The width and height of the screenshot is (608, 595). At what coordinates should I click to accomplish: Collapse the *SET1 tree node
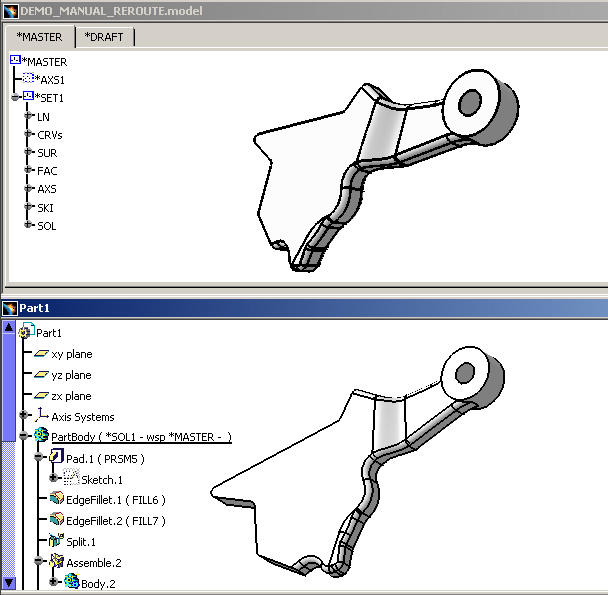coord(15,97)
